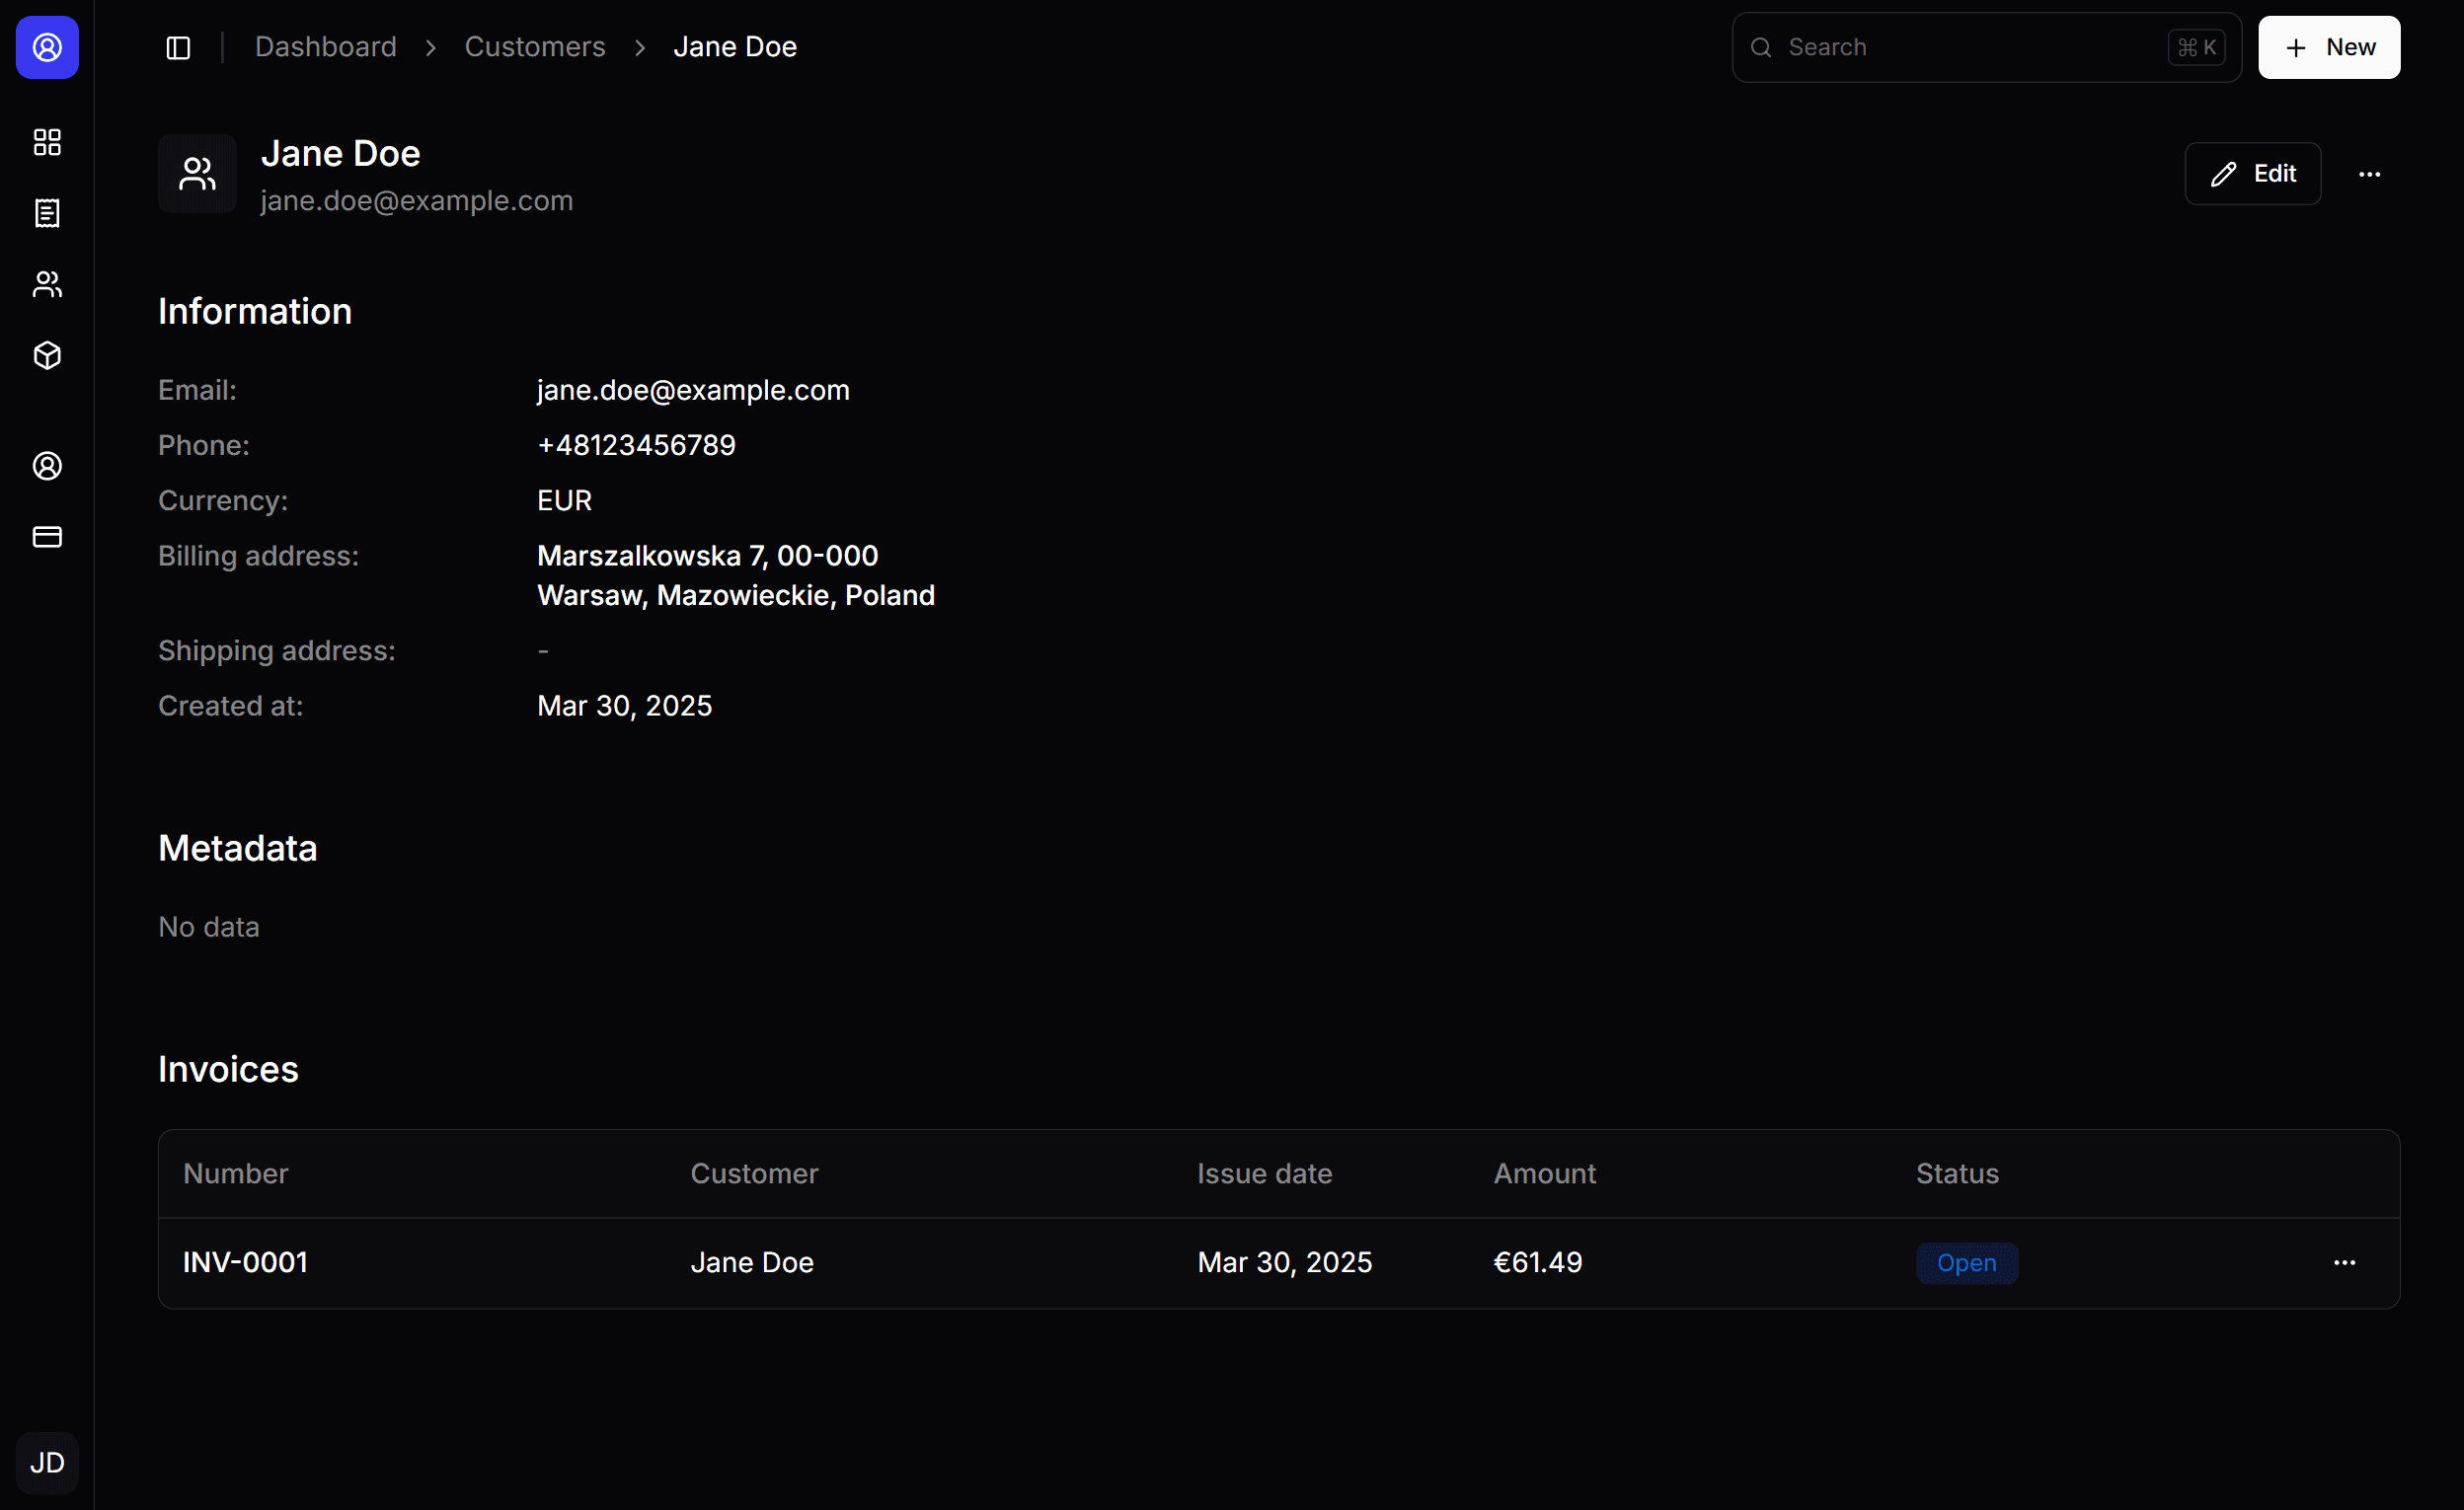Open products cube icon in sidebar

(47, 356)
